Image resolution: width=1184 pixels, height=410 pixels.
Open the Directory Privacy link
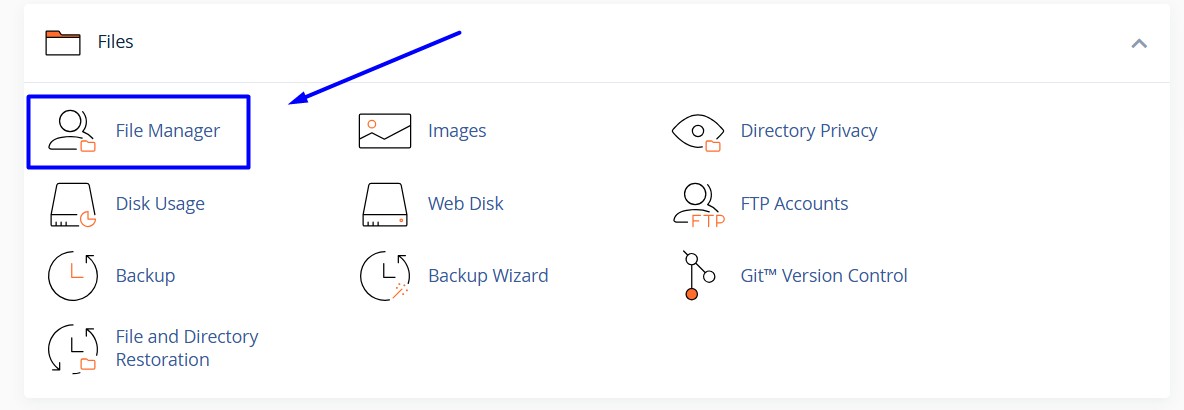pos(808,131)
